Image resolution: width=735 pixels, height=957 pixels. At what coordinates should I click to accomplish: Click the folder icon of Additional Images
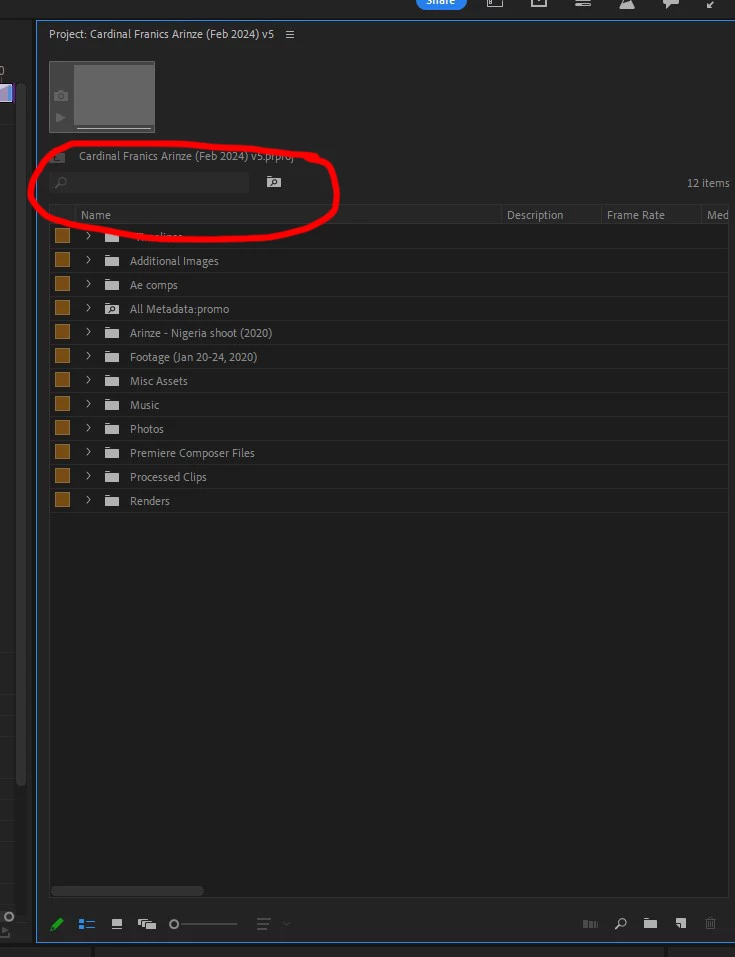[x=112, y=261]
